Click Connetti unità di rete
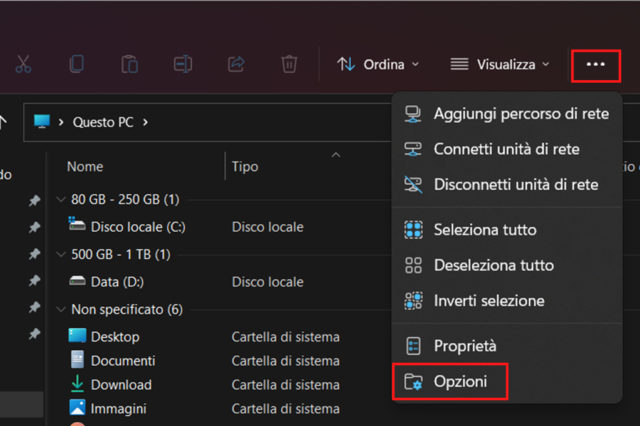This screenshot has width=640, height=426. 506,149
